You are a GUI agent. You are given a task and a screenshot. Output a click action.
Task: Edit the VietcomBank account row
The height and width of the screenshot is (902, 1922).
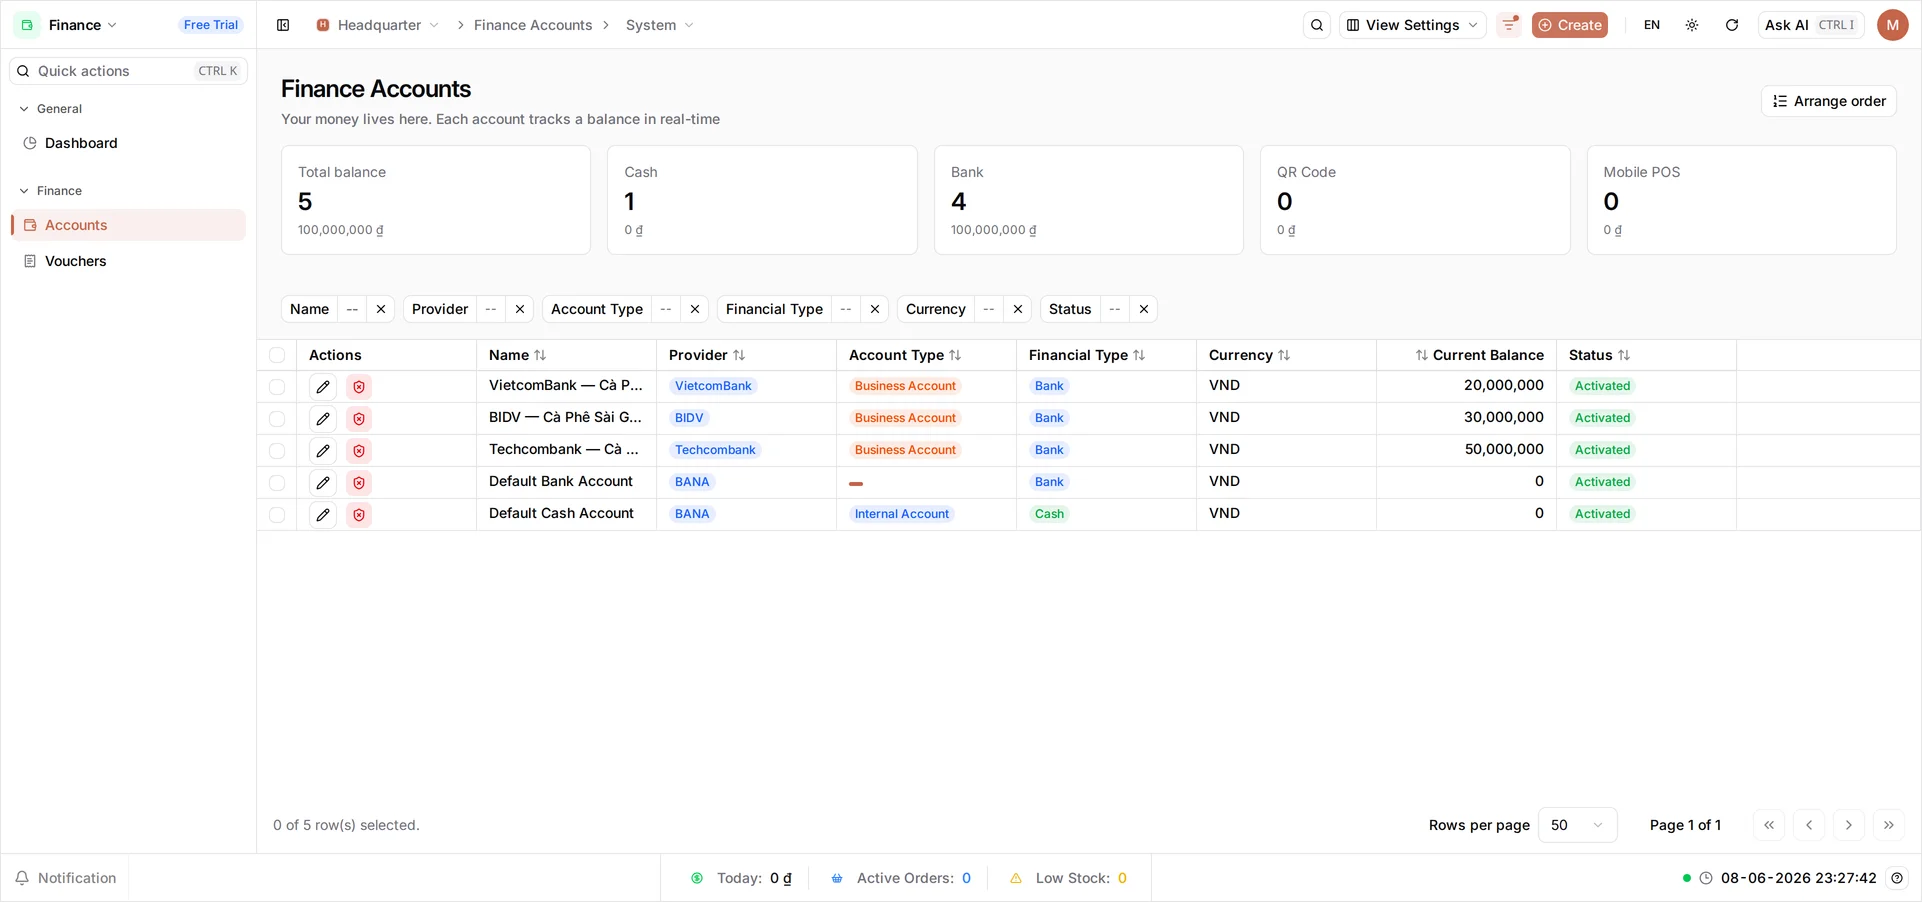point(323,387)
